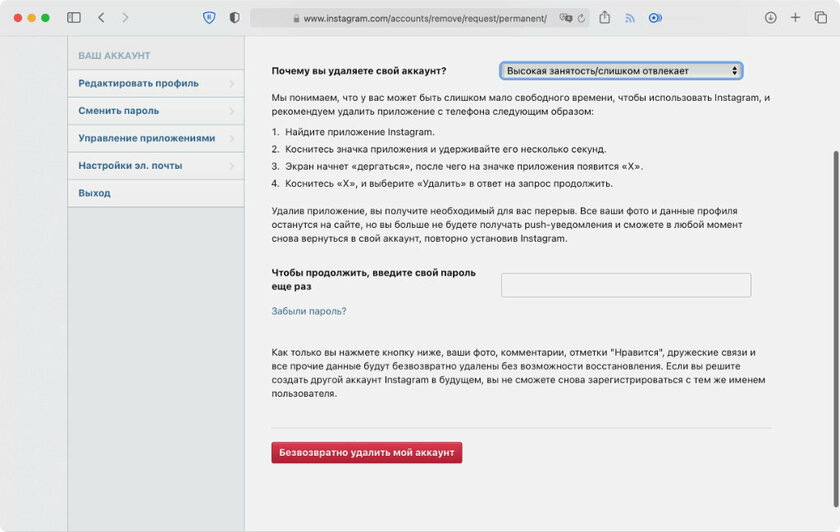Screen dimensions: 840x532
Task: Go to 'Настройки эл. почты'
Action: tap(130, 165)
